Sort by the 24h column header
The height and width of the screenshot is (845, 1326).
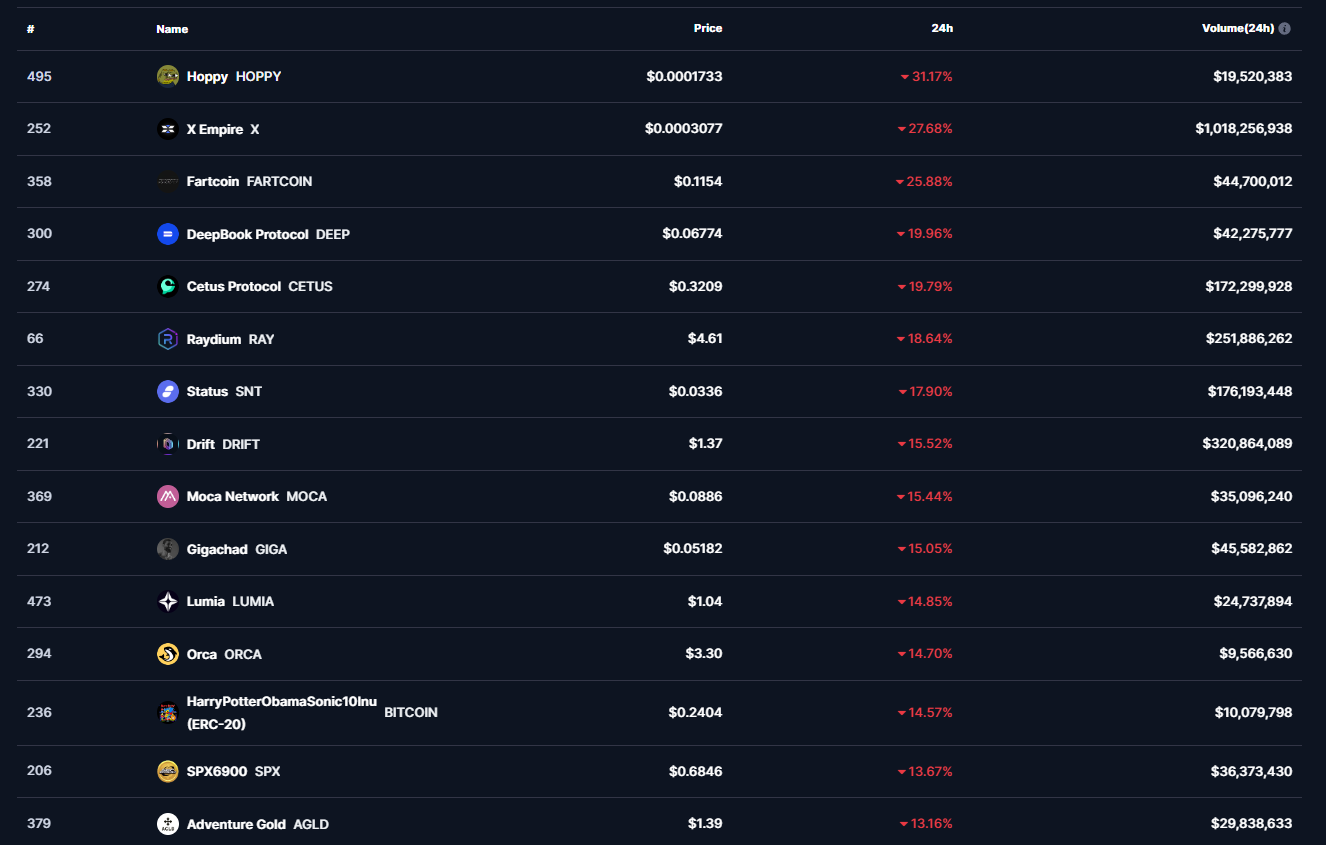tap(942, 29)
